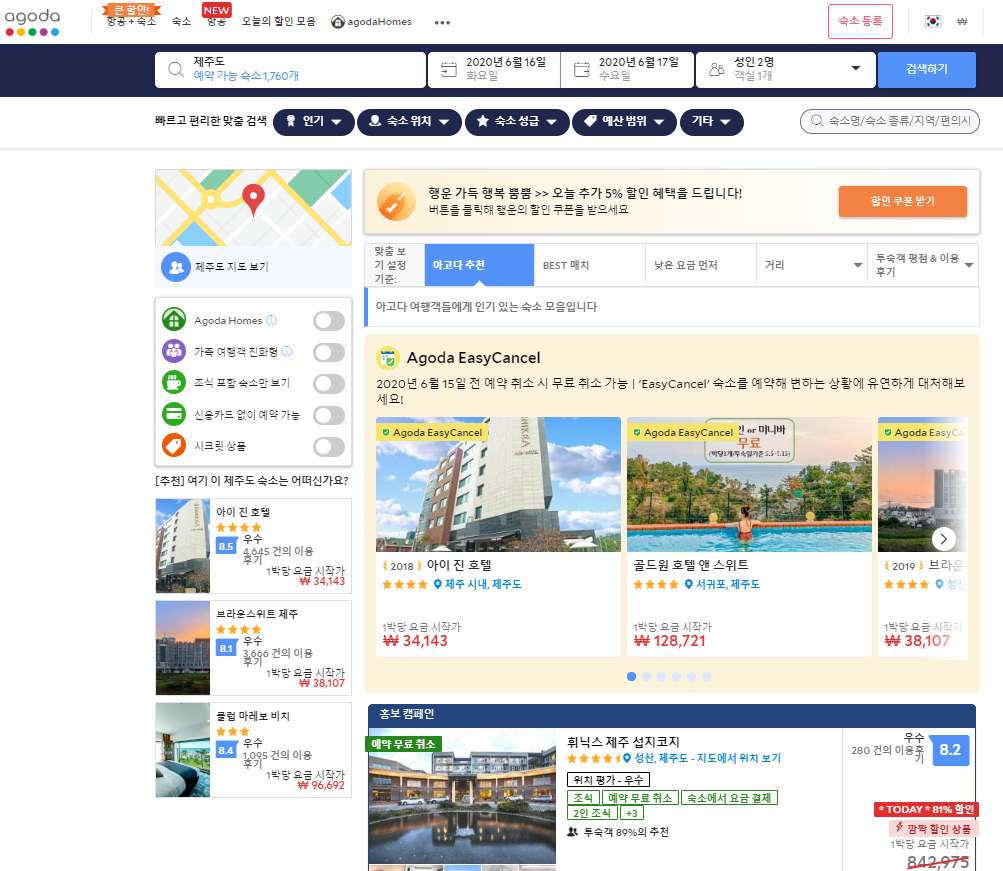This screenshot has height=871, width=1003.
Task: Open the 골드원 호텔 앤 스위트 card photo
Action: pos(749,484)
